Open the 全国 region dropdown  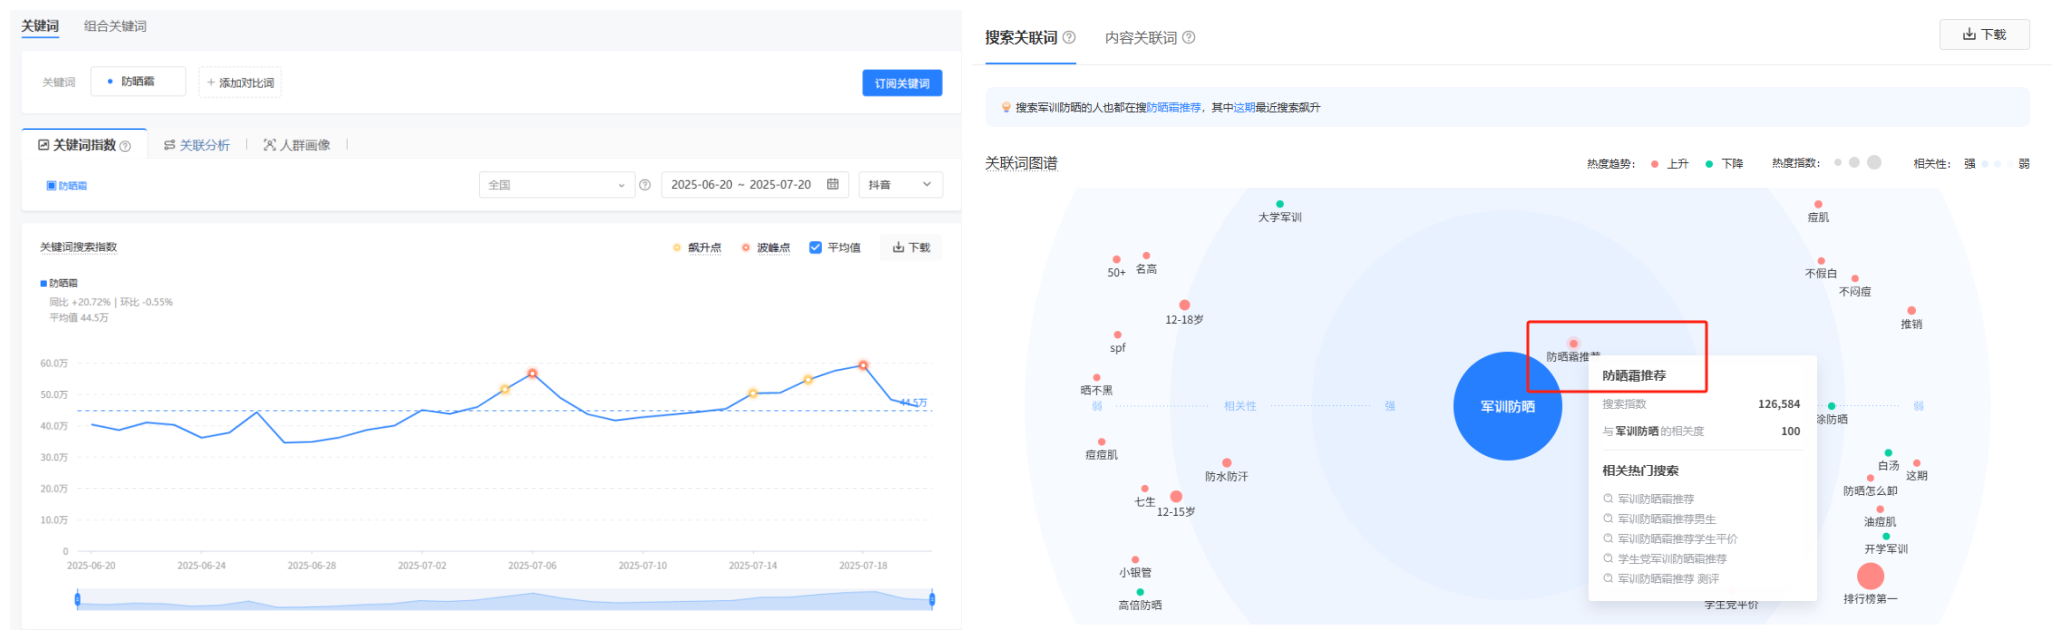pyautogui.click(x=556, y=185)
